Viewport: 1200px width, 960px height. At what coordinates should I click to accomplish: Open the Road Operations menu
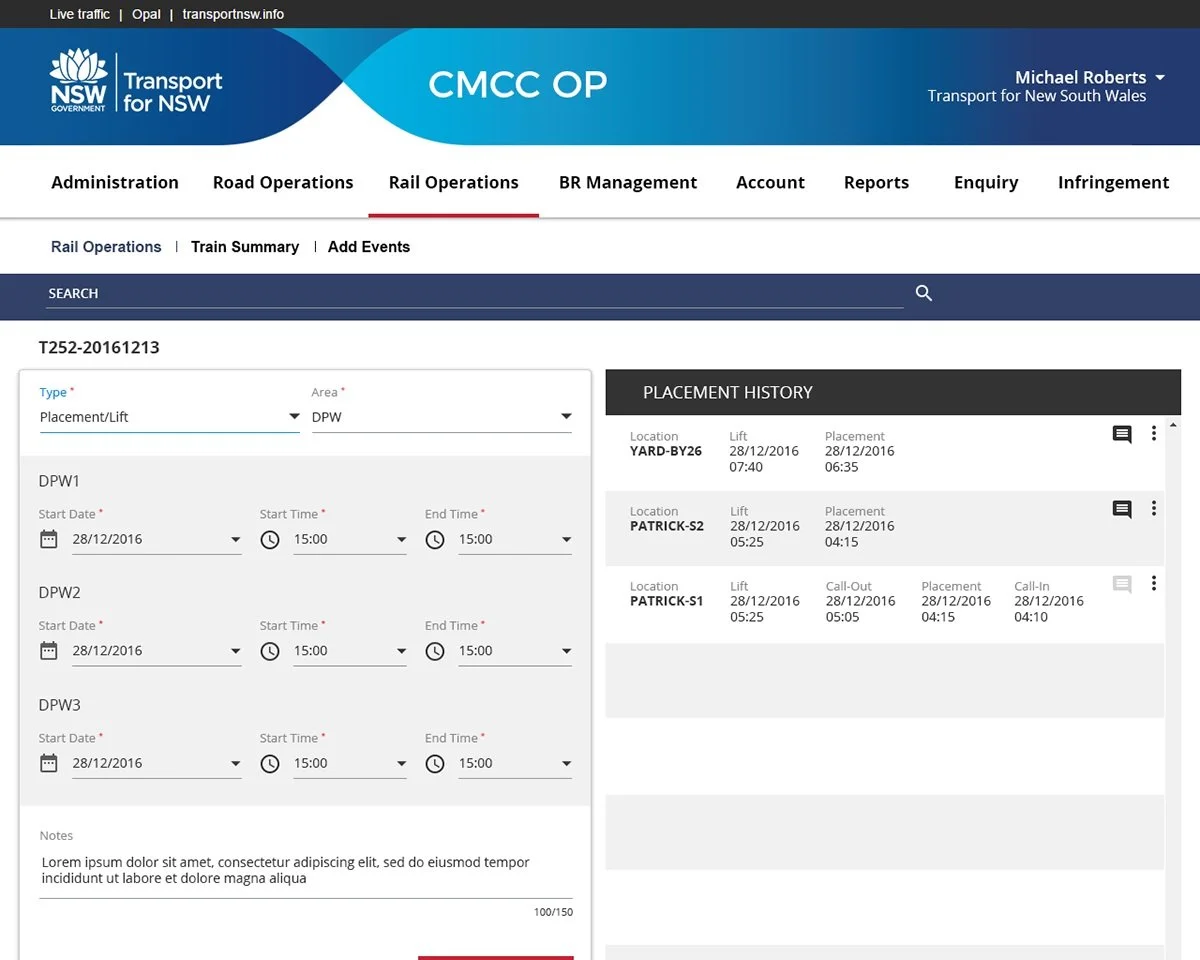(x=283, y=182)
